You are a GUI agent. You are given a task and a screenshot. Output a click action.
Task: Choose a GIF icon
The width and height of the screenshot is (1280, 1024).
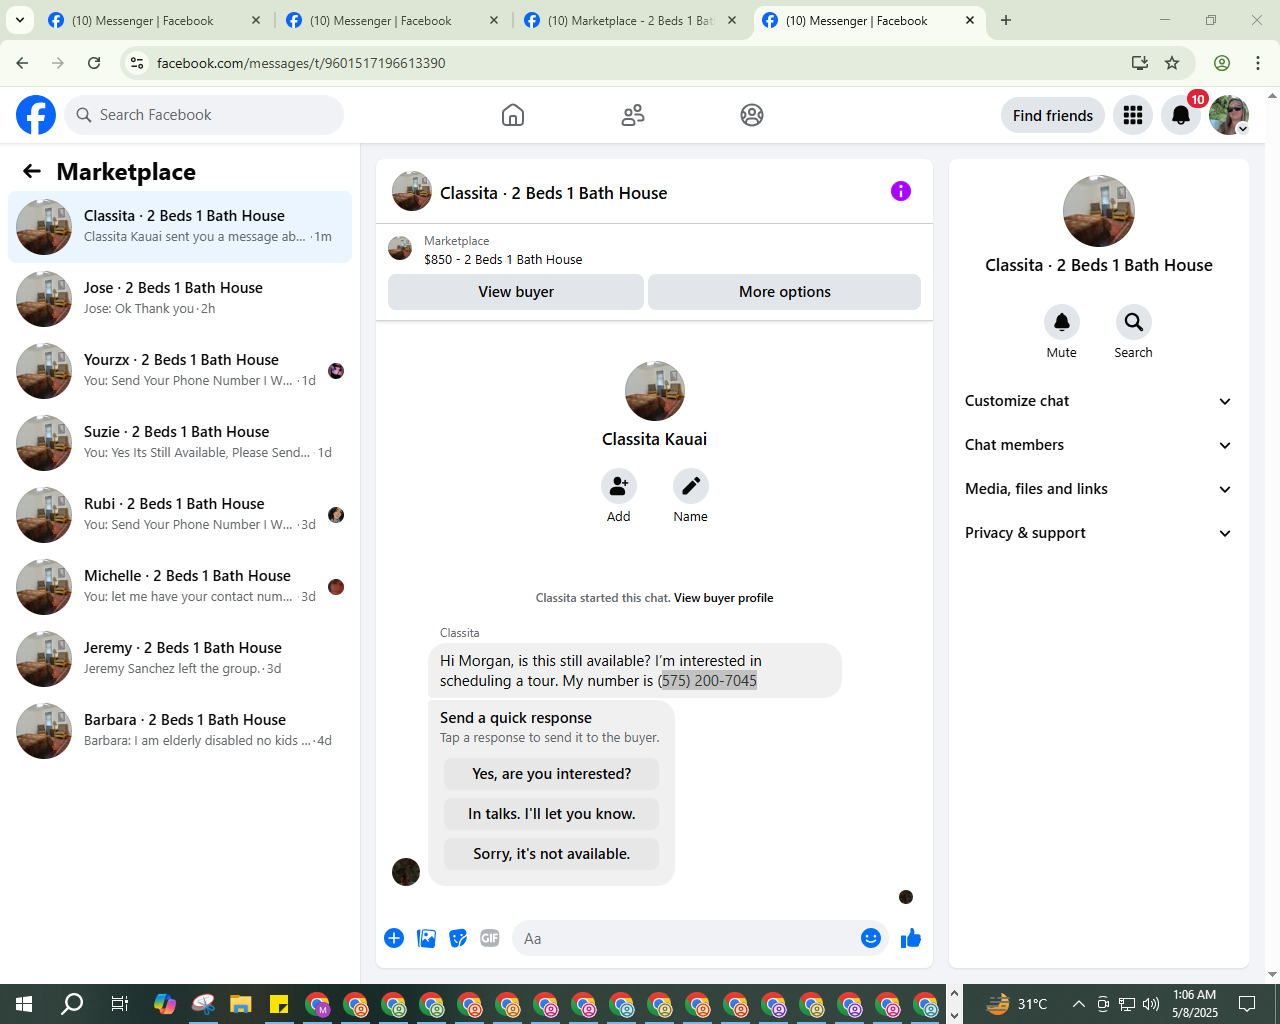pos(490,938)
